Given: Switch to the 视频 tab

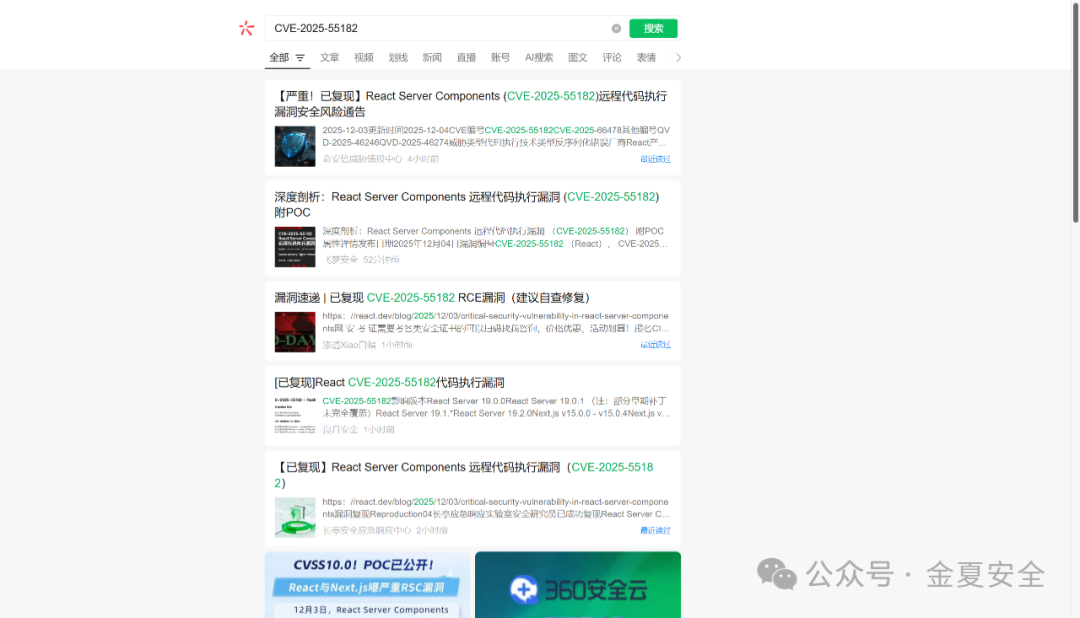Looking at the screenshot, I should (x=364, y=57).
